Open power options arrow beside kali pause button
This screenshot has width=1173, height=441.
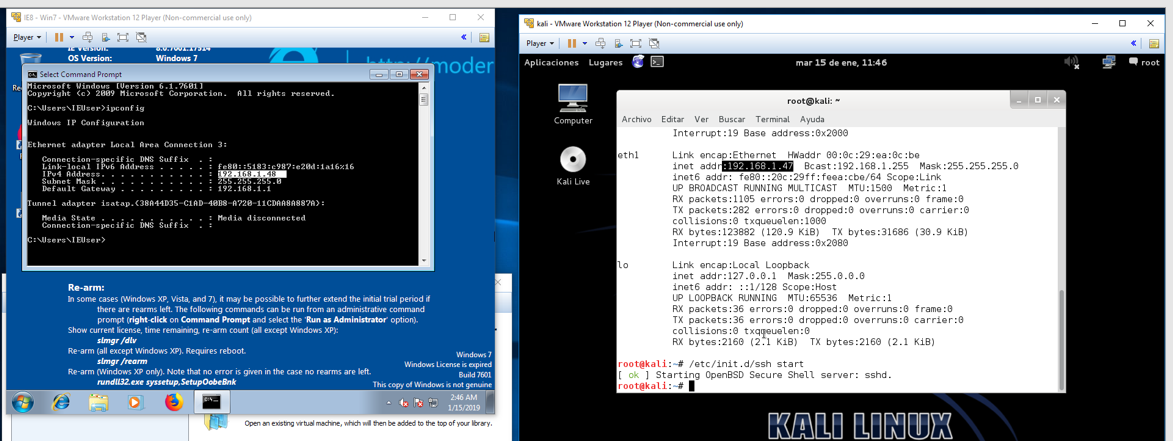coord(585,44)
